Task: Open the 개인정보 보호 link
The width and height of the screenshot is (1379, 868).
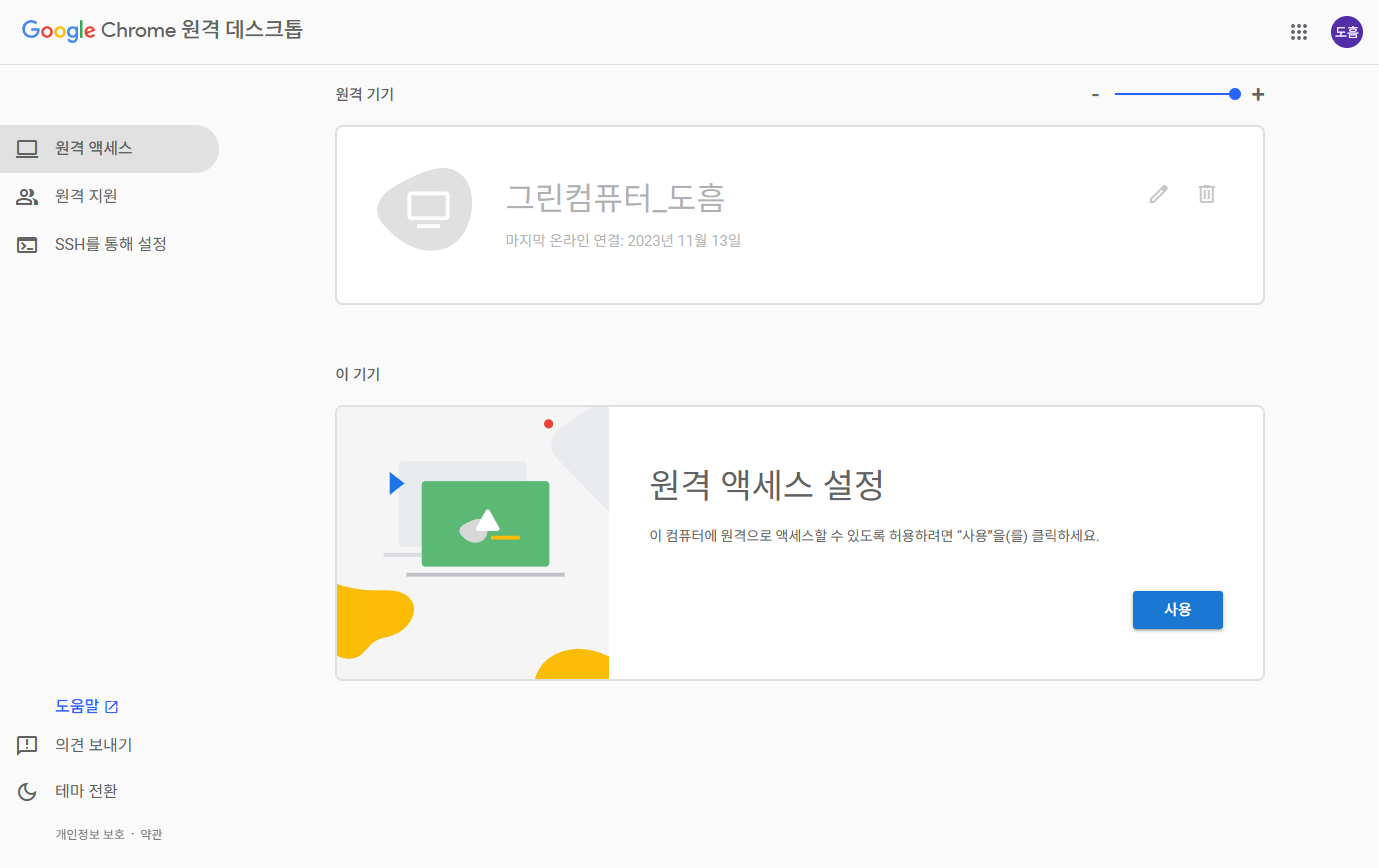Action: [x=90, y=834]
